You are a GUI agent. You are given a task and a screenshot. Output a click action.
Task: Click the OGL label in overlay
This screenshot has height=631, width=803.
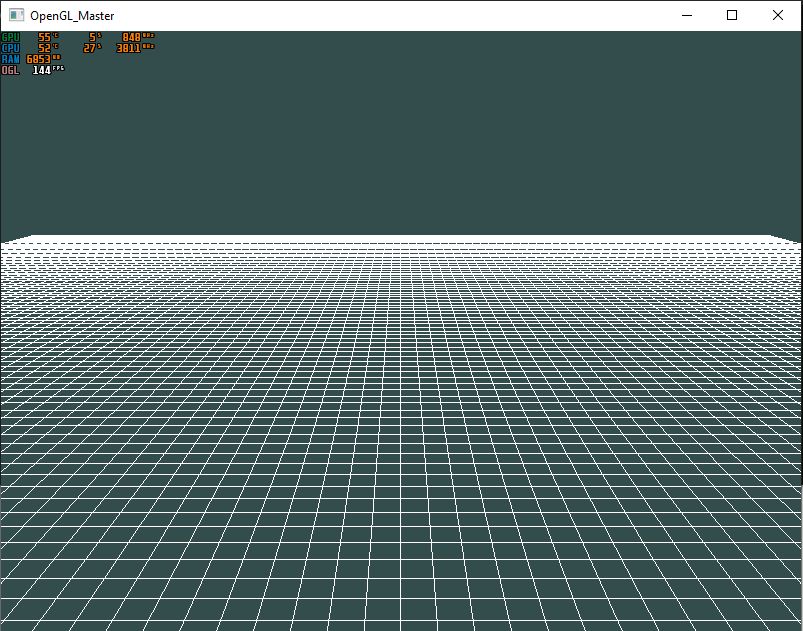(x=10, y=70)
